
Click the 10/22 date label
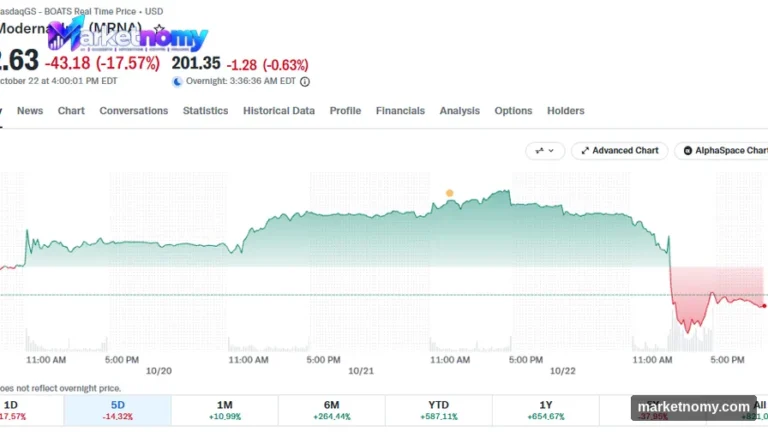(x=563, y=371)
